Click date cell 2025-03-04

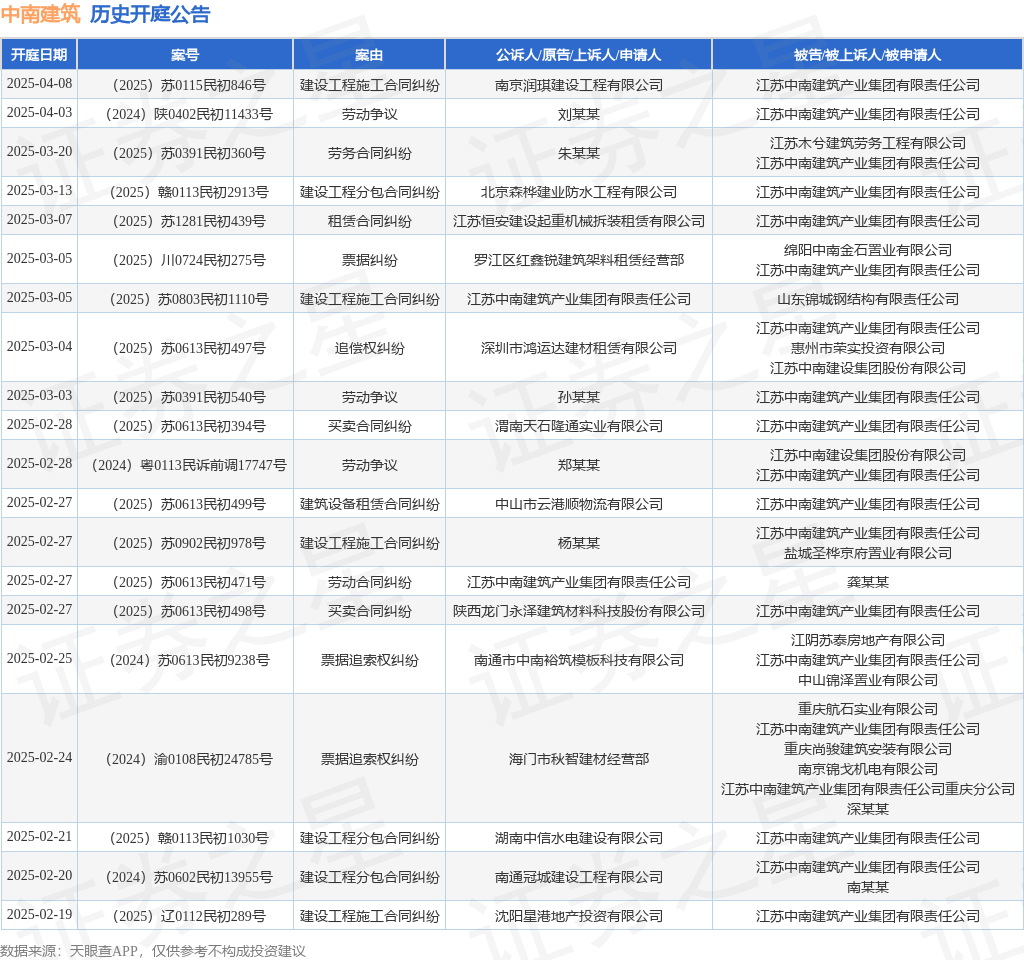39,346
